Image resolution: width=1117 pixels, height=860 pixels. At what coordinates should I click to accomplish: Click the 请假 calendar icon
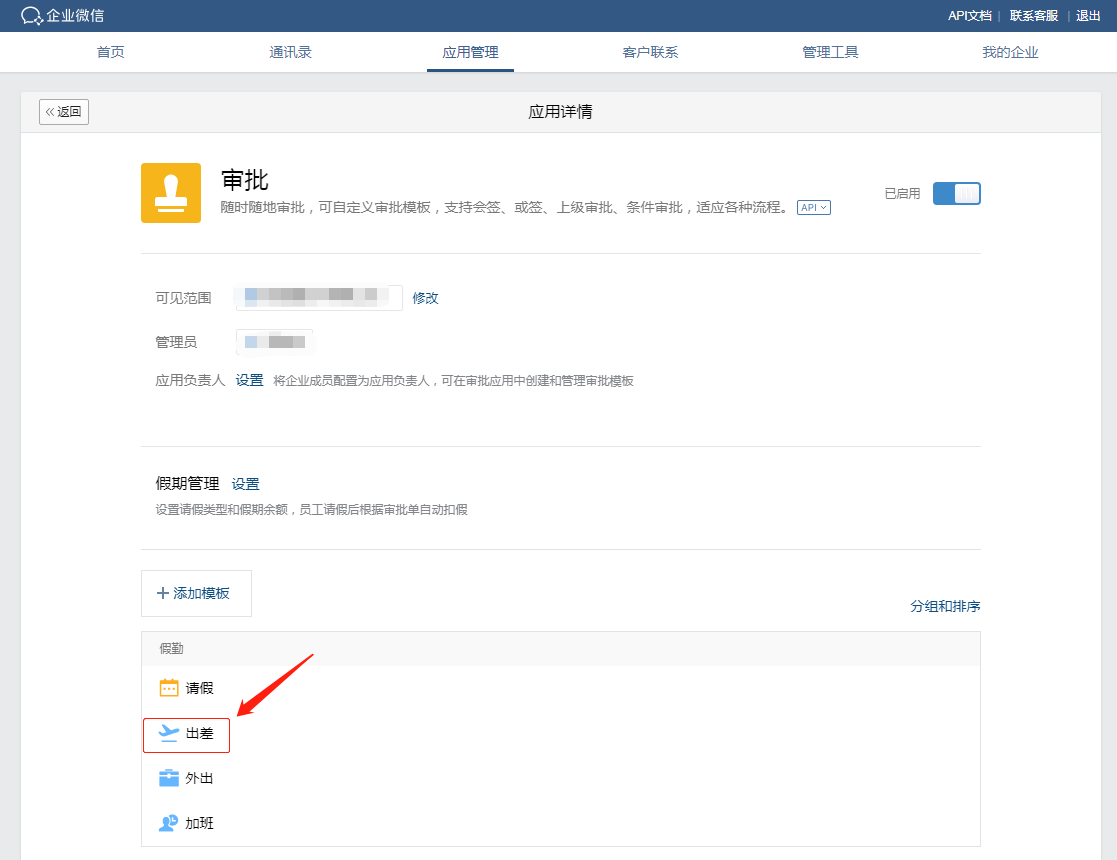(169, 688)
